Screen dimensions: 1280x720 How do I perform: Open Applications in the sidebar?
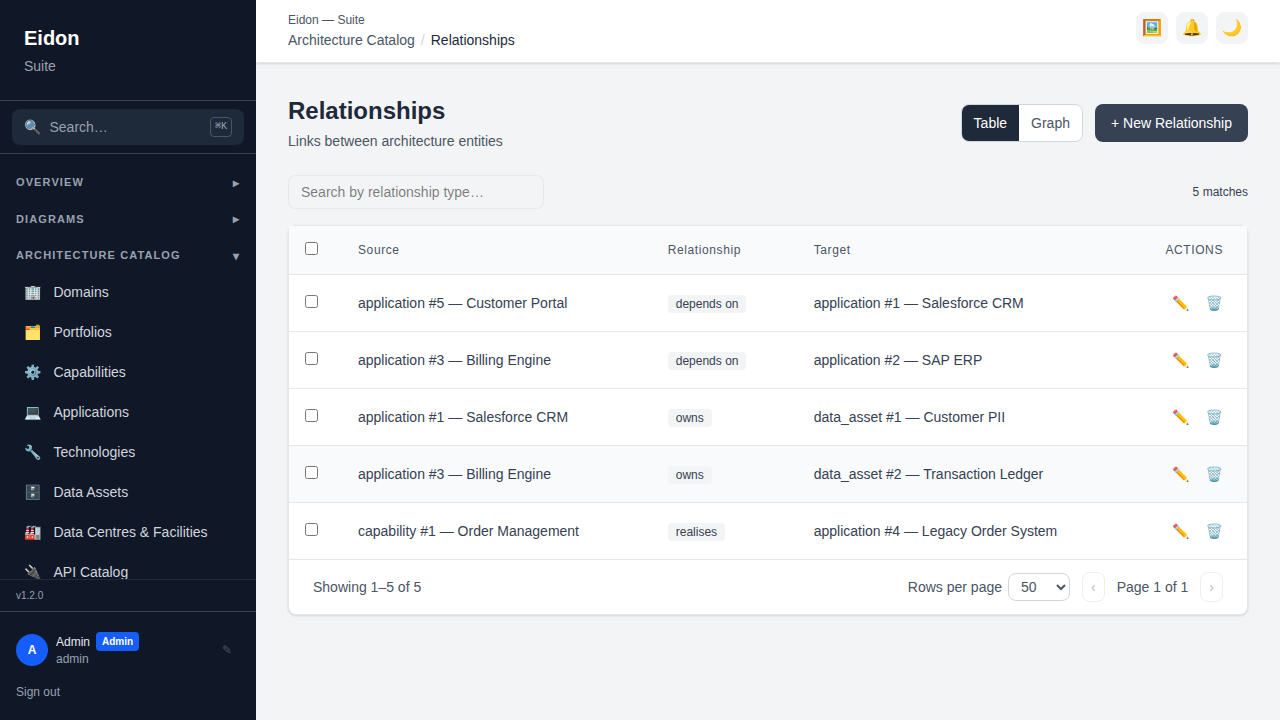[128, 412]
